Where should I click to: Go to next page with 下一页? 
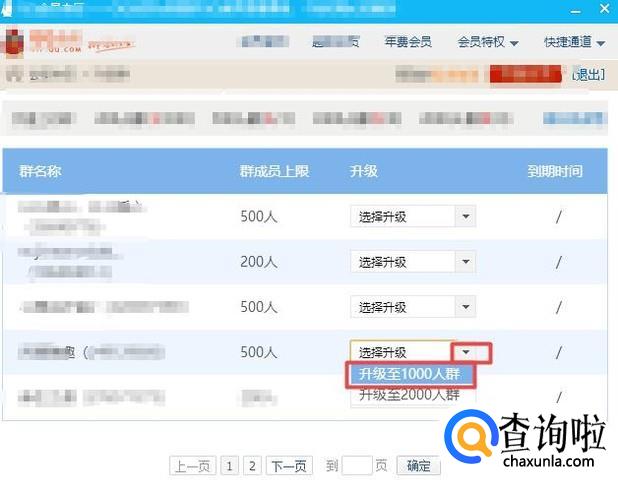pyautogui.click(x=289, y=466)
